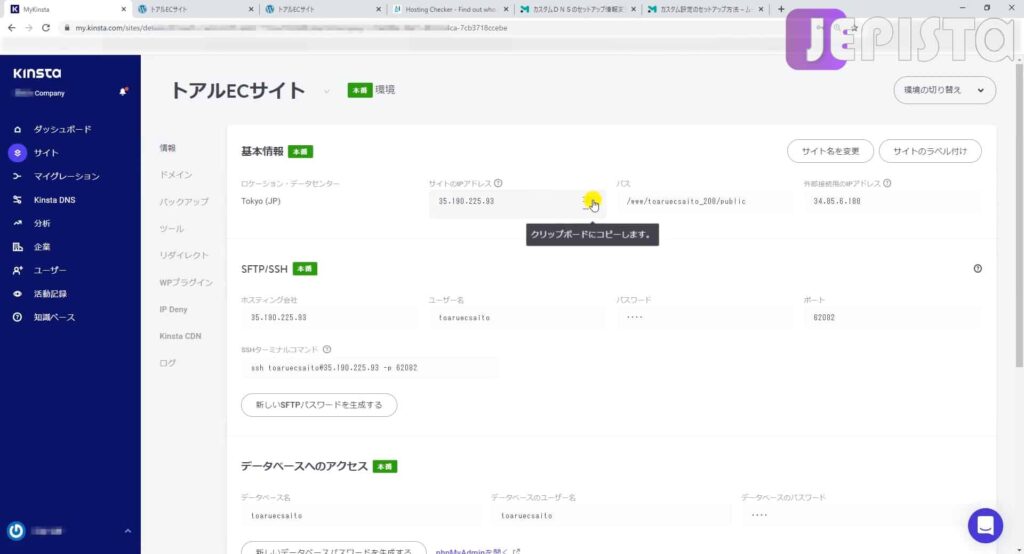Click the user power avatar icon

tap(16, 531)
